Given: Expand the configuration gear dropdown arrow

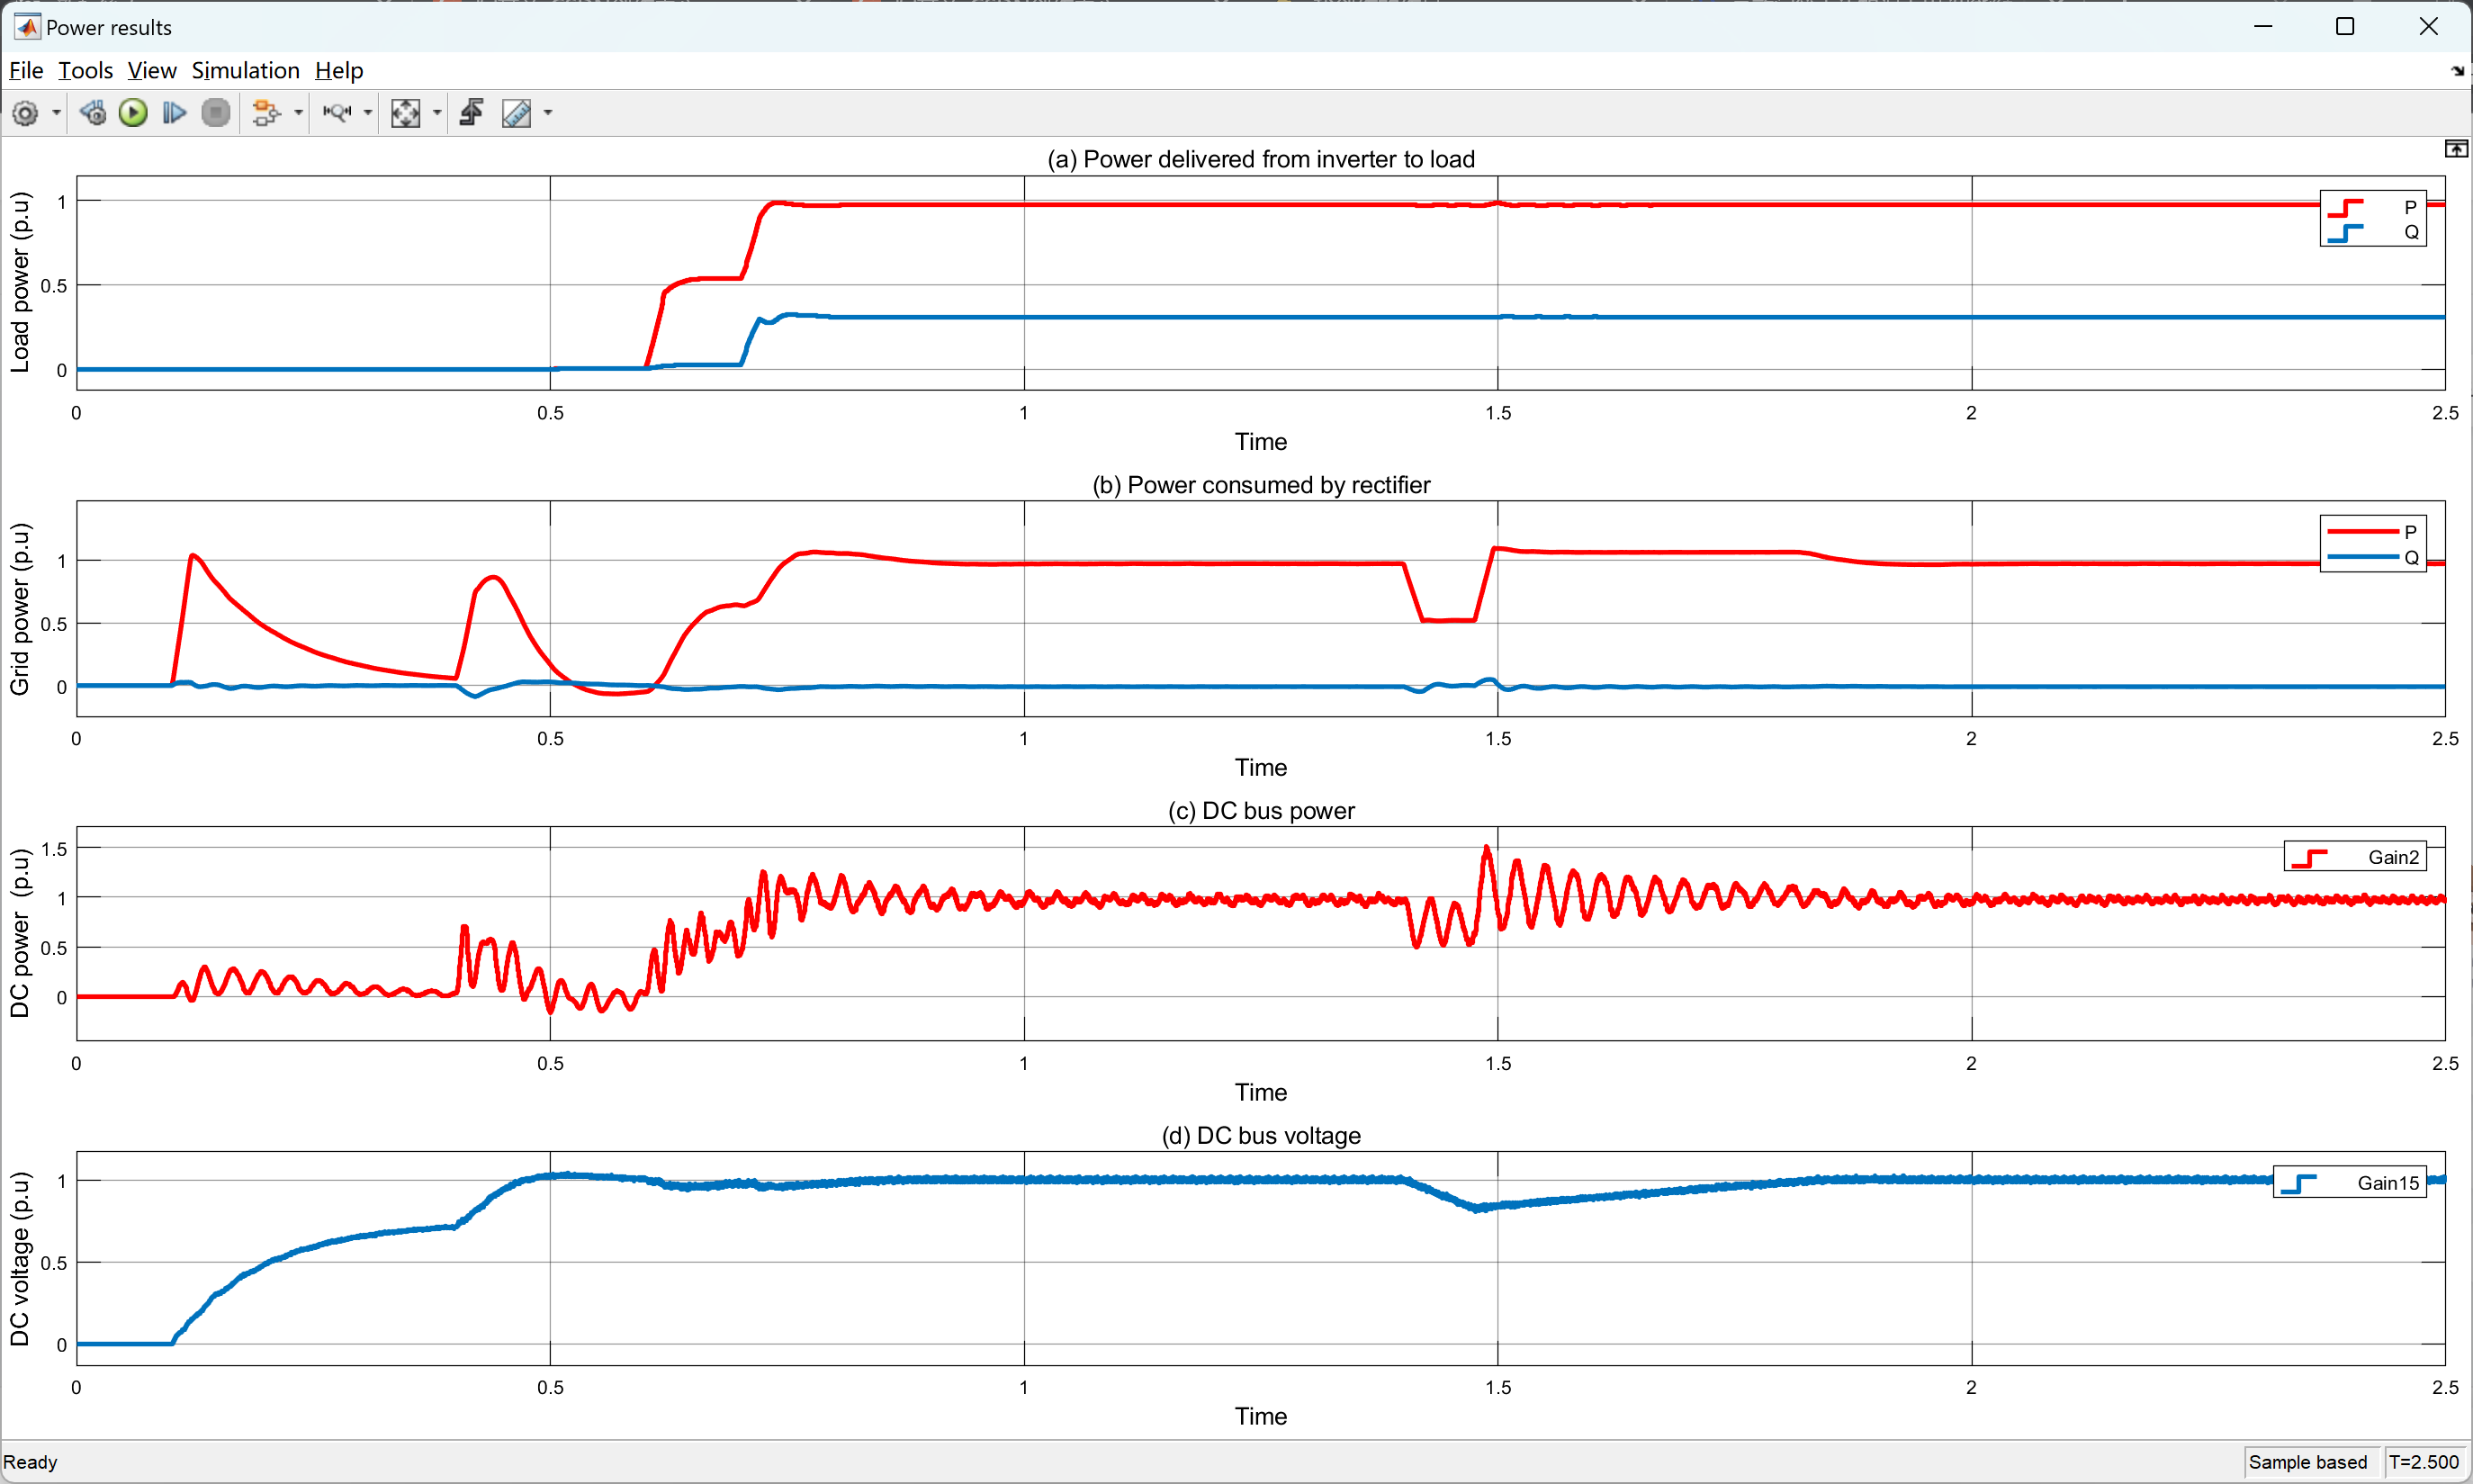Looking at the screenshot, I should tap(56, 113).
